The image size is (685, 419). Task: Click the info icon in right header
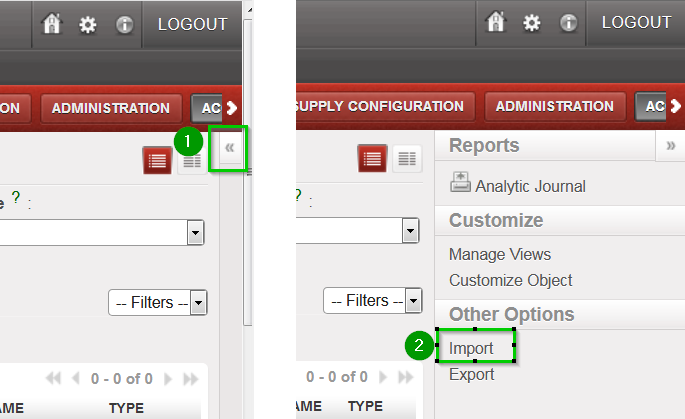(568, 23)
